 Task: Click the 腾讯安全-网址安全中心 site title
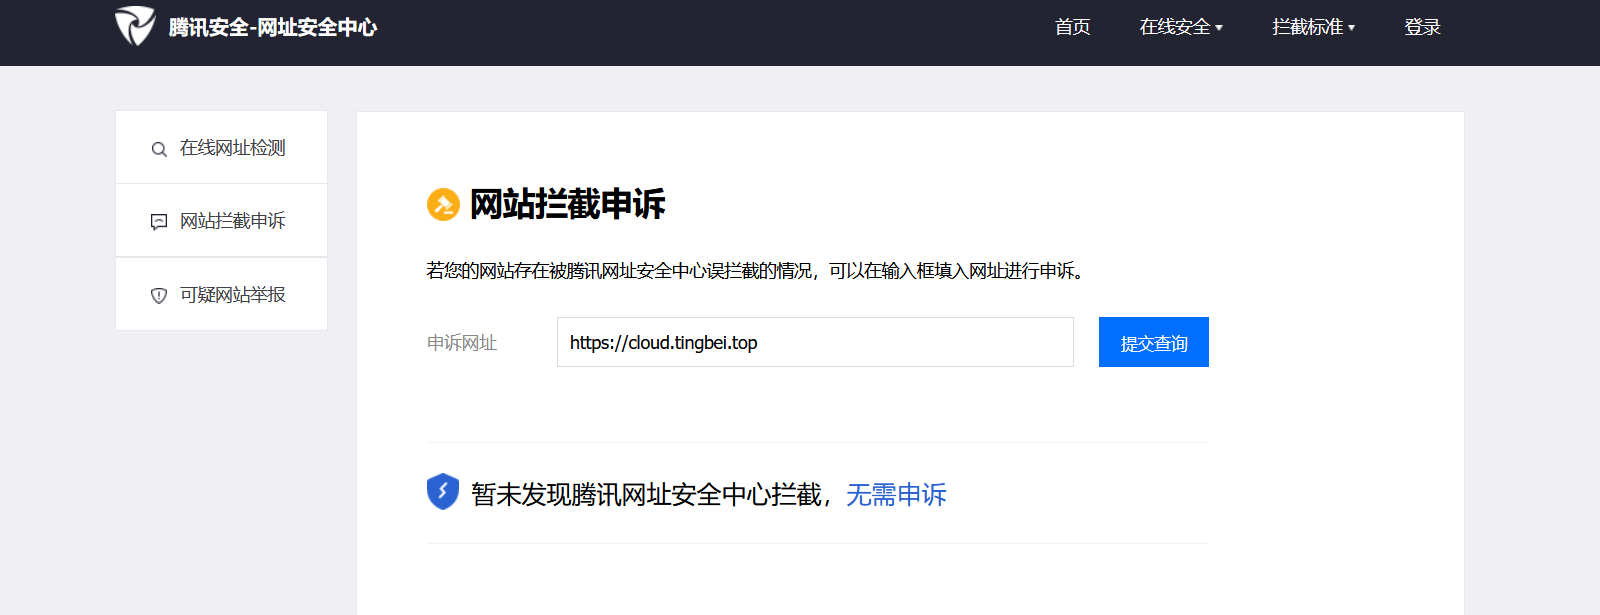272,27
